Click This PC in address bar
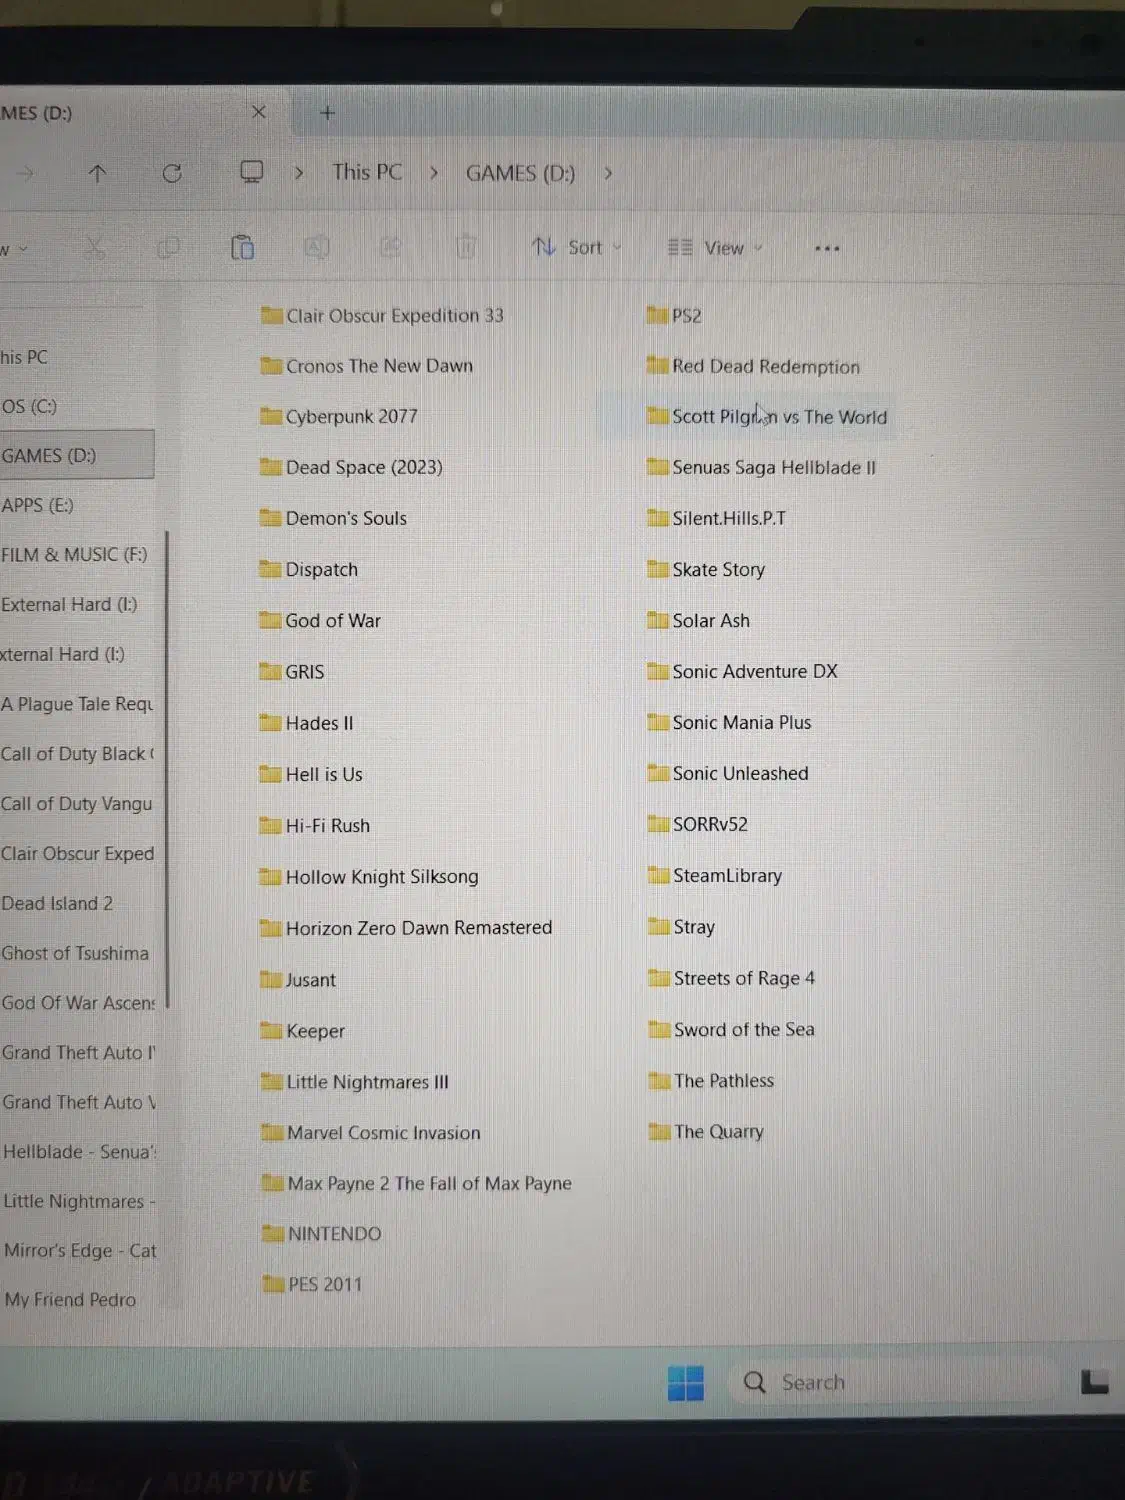This screenshot has width=1125, height=1500. [x=367, y=172]
